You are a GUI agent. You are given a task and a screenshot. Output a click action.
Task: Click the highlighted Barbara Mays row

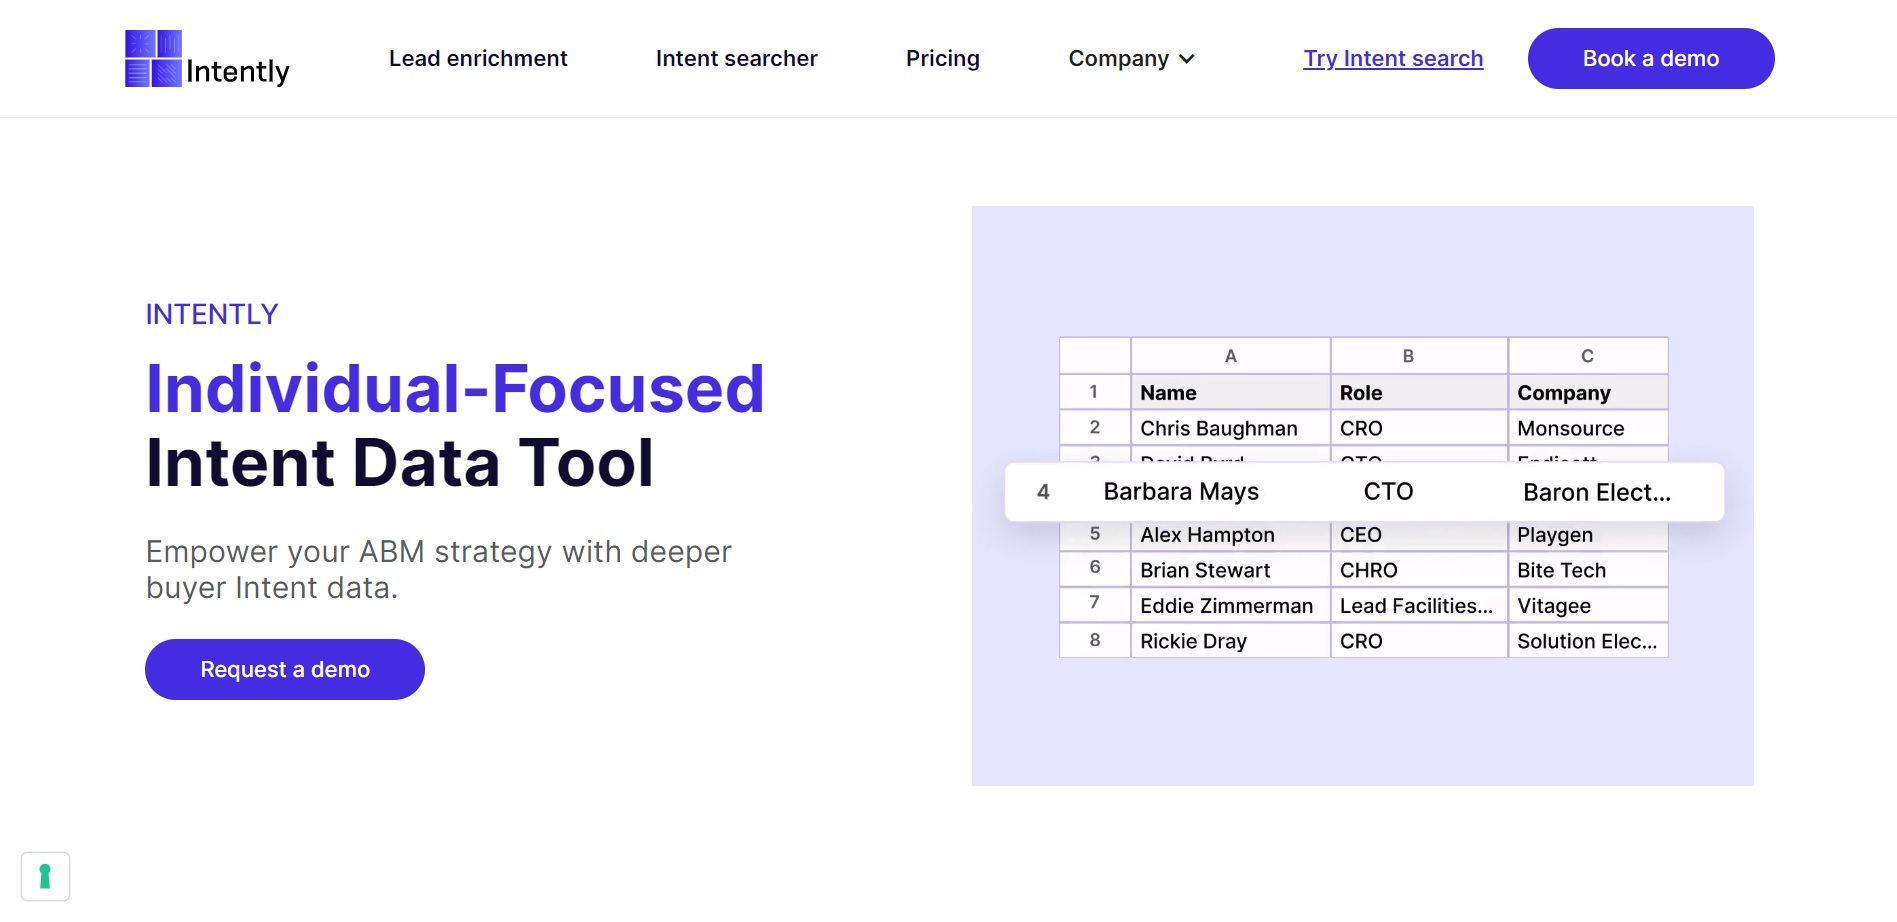1364,492
